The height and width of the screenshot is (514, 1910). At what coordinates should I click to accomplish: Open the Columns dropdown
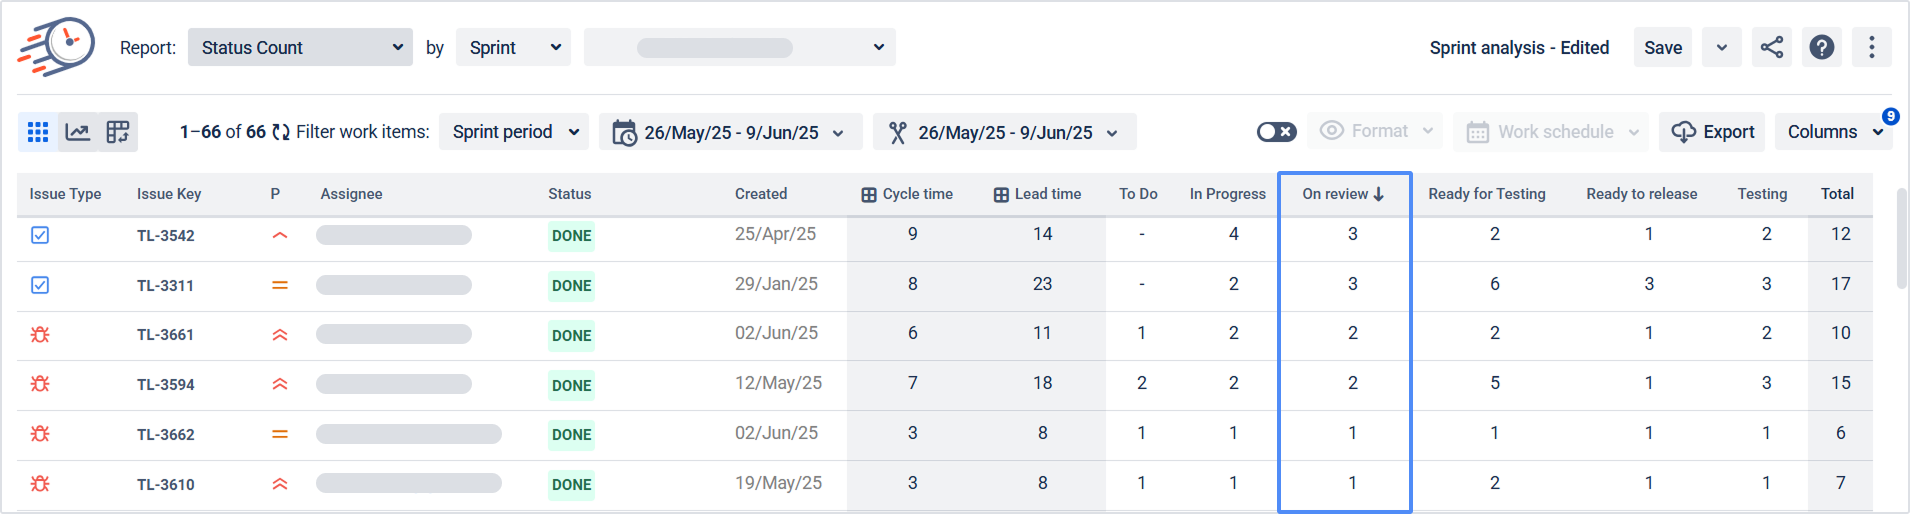pos(1834,132)
